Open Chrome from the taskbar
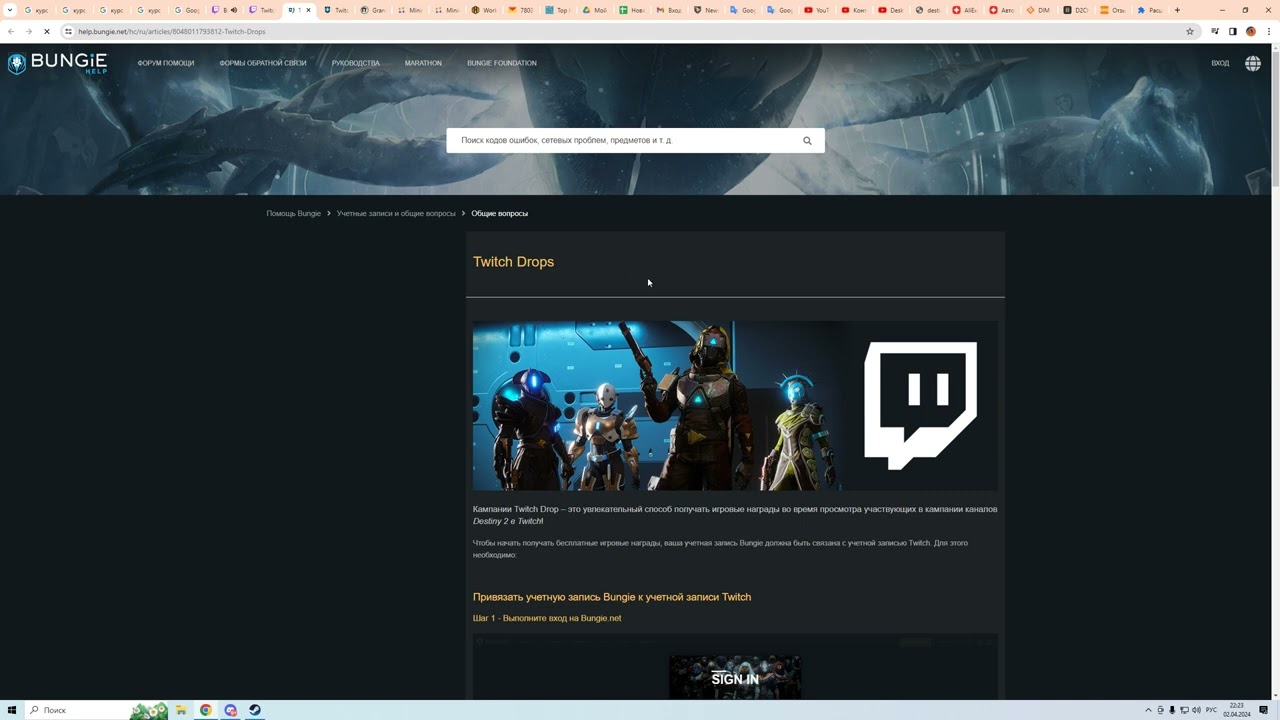 (x=205, y=710)
